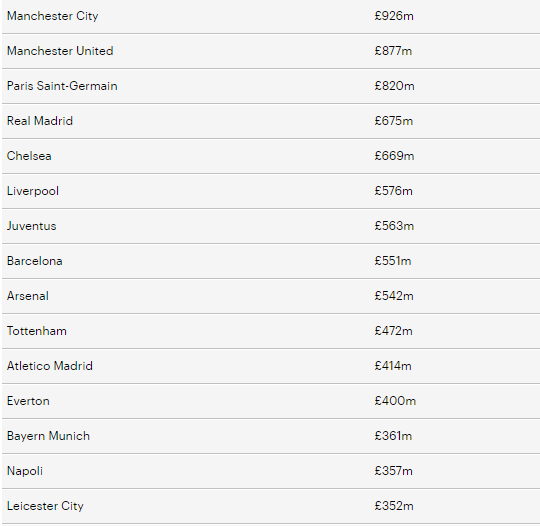Screen dimensions: 540x526
Task: Click the Tottenham club name
Action: click(x=37, y=331)
